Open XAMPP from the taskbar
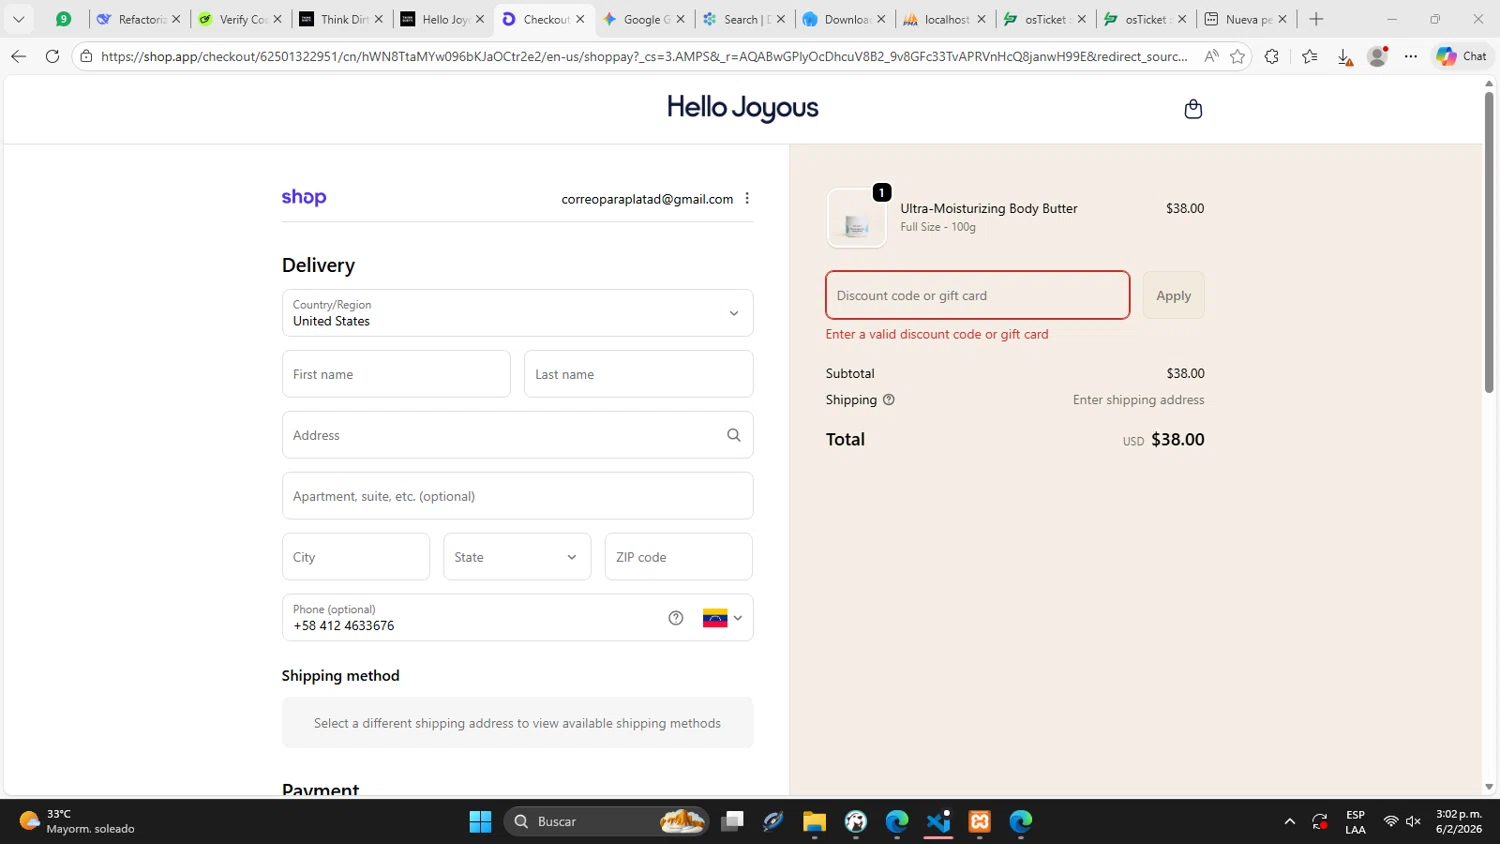This screenshot has height=844, width=1500. point(979,821)
